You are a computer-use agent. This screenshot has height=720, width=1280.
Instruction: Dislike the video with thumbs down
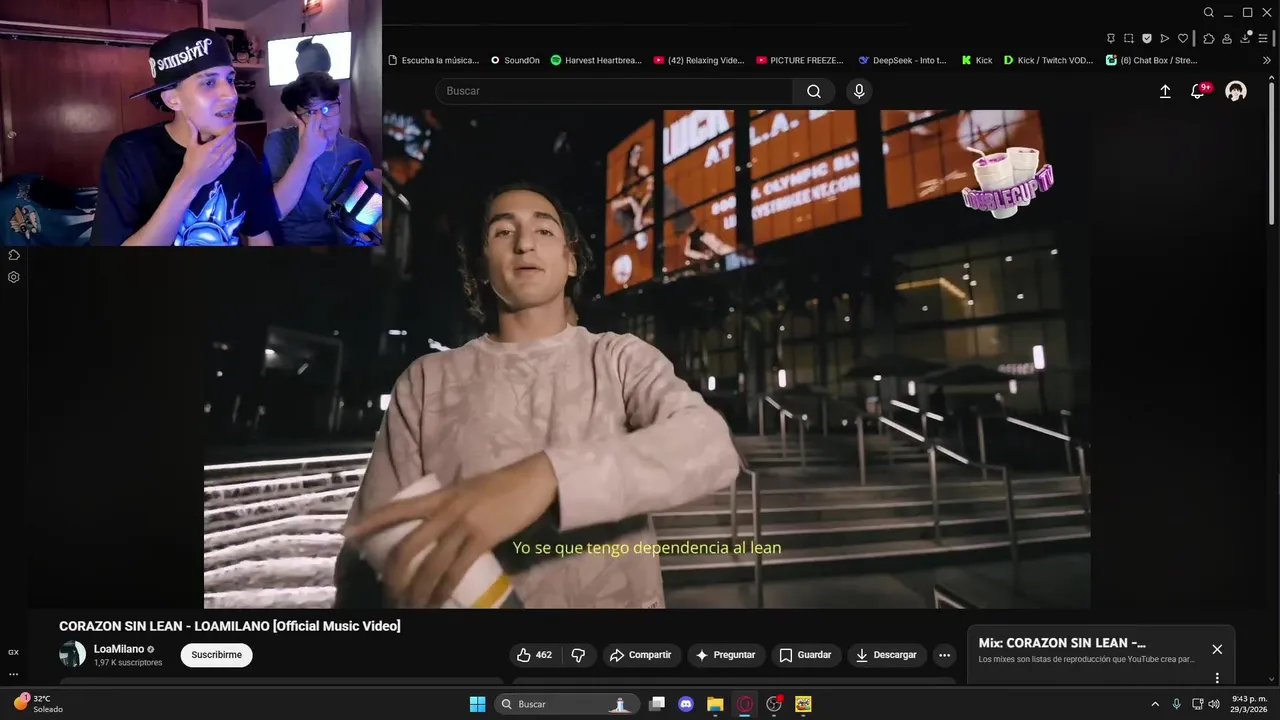[578, 655]
